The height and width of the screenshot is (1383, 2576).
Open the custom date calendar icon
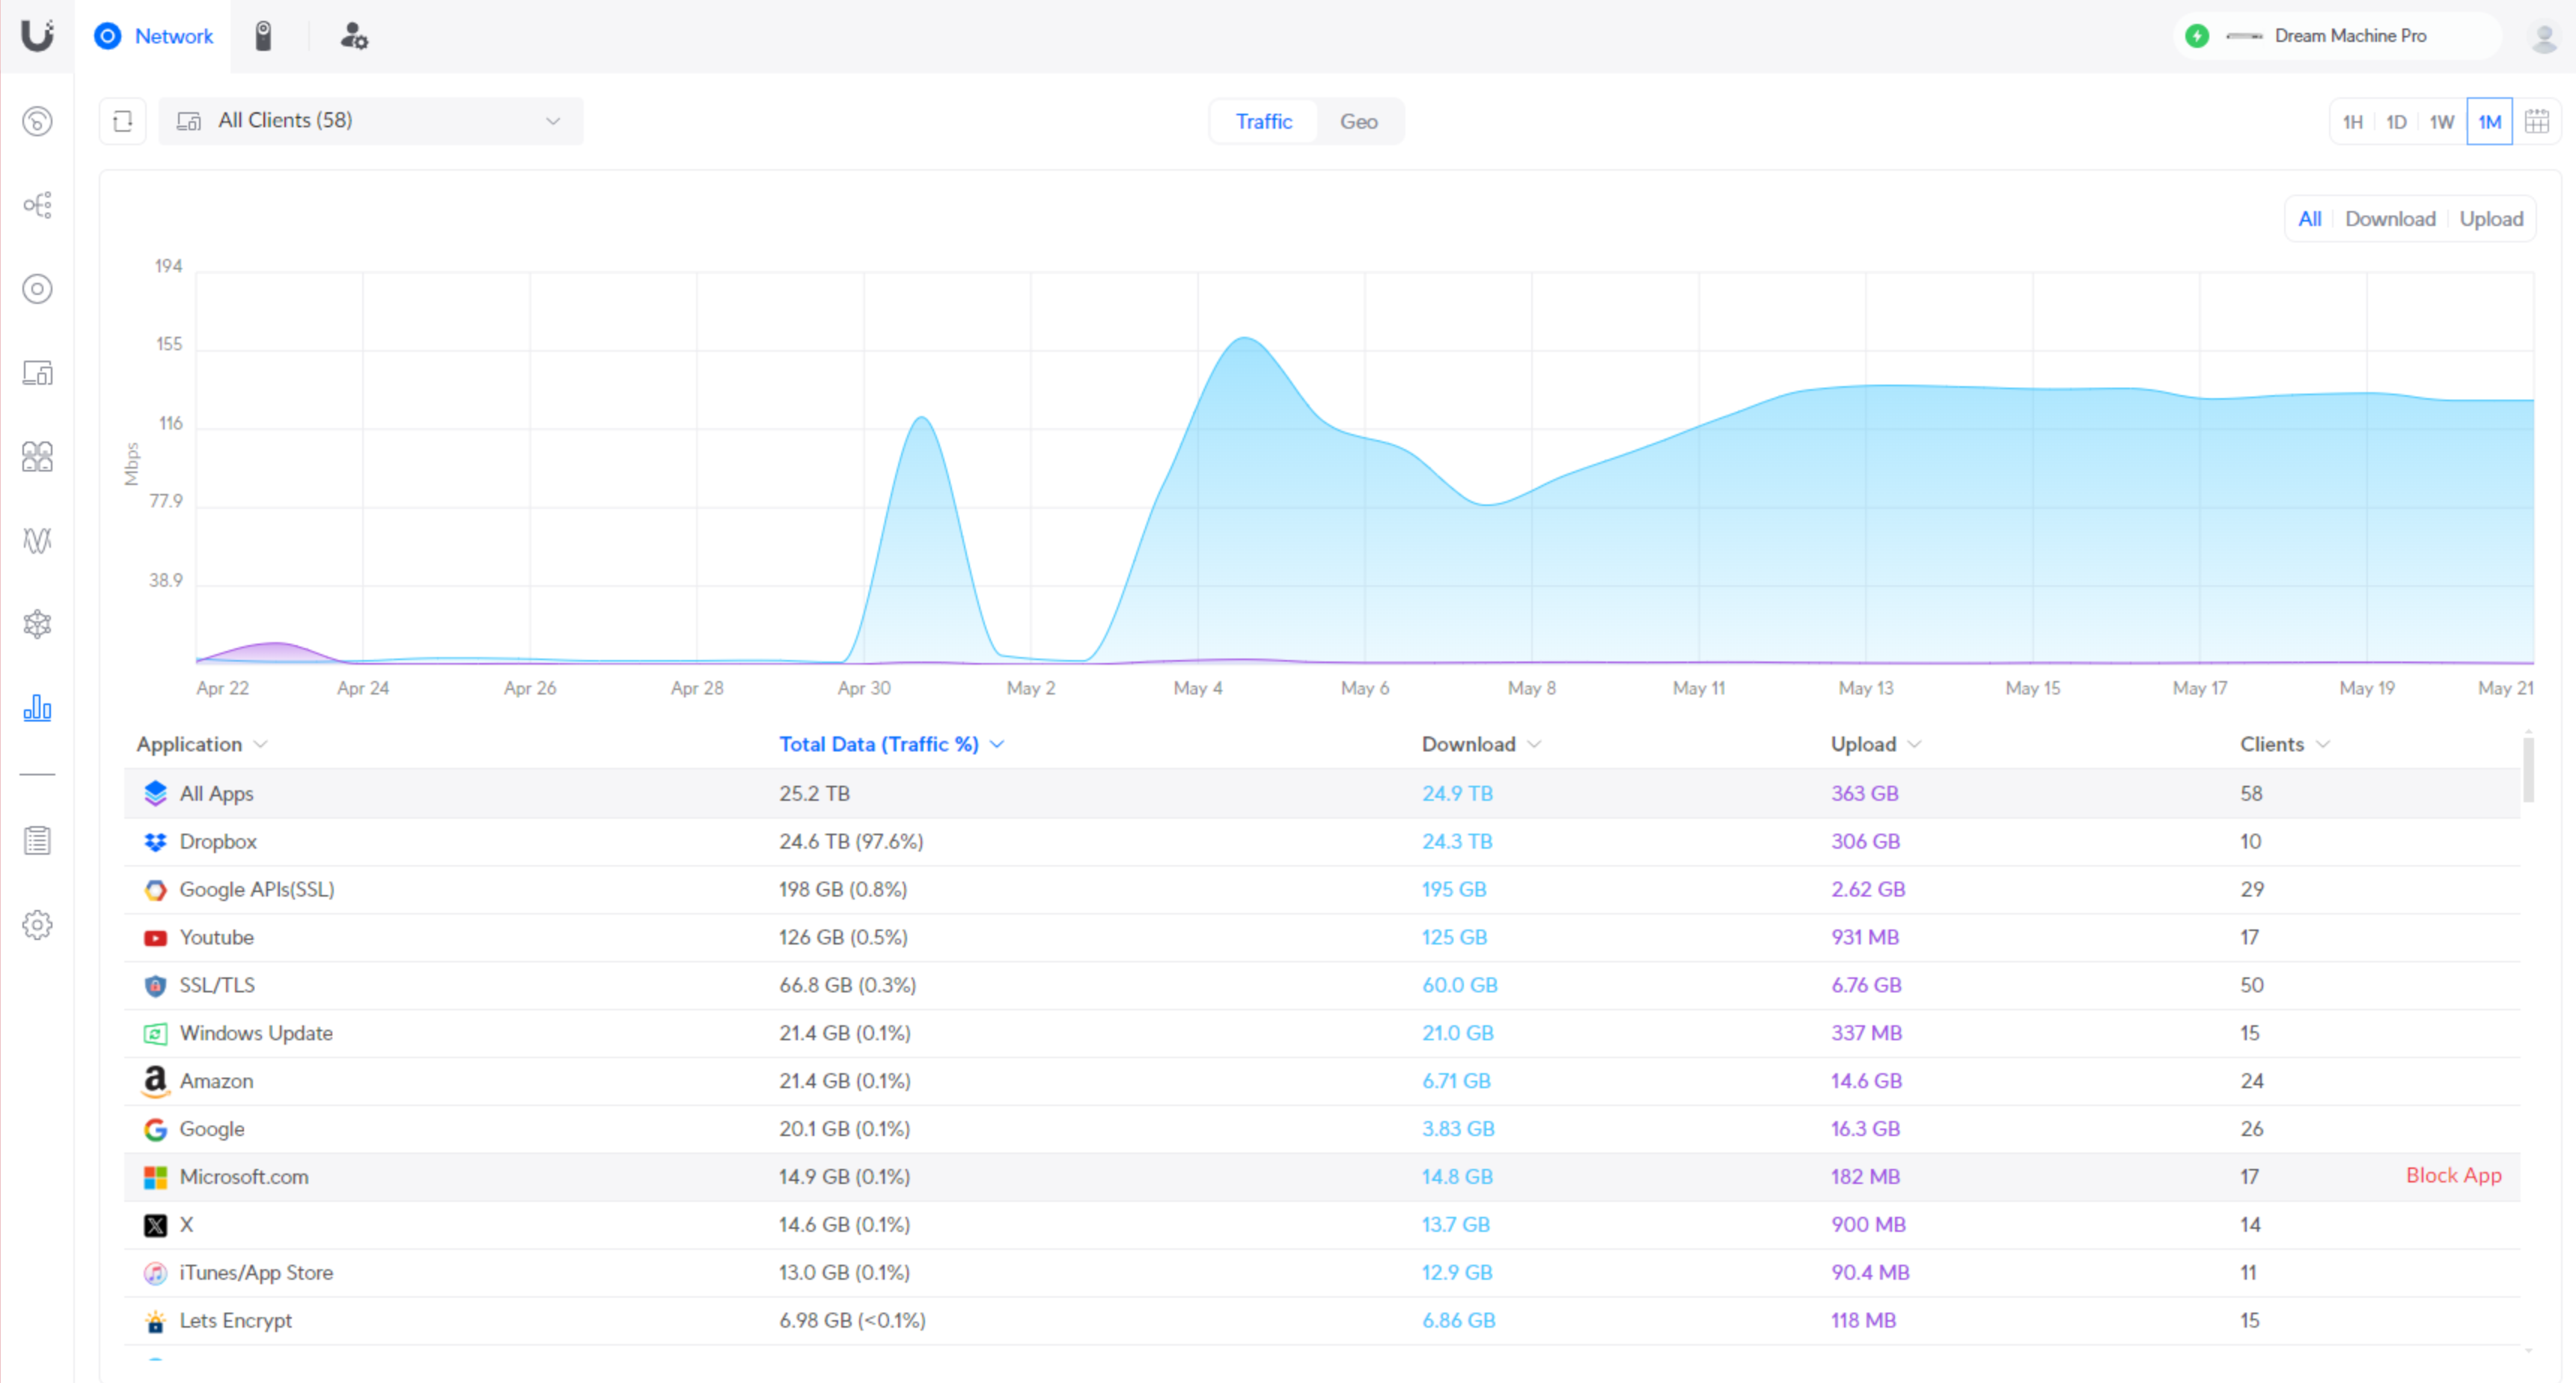(x=2537, y=121)
